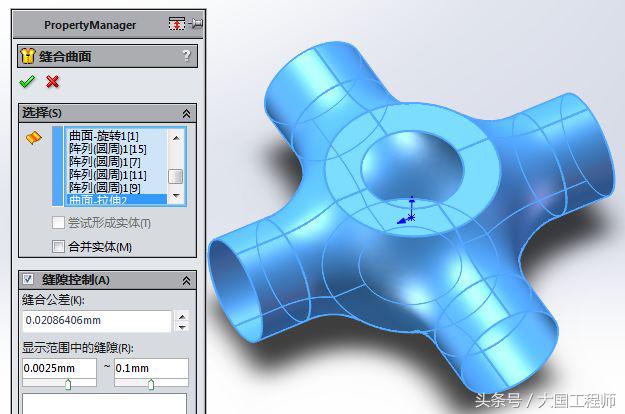Click the green checkmark OK button
This screenshot has width=625, height=414.
[27, 82]
